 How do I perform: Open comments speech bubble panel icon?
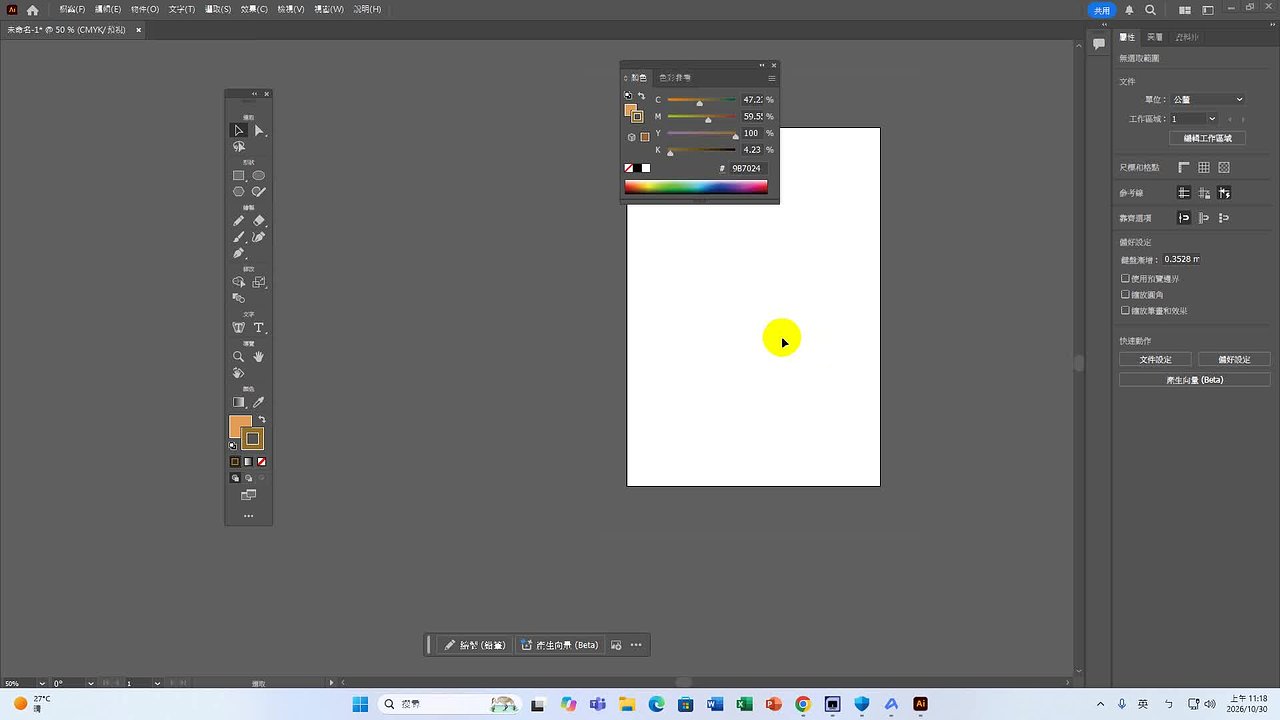[1099, 44]
